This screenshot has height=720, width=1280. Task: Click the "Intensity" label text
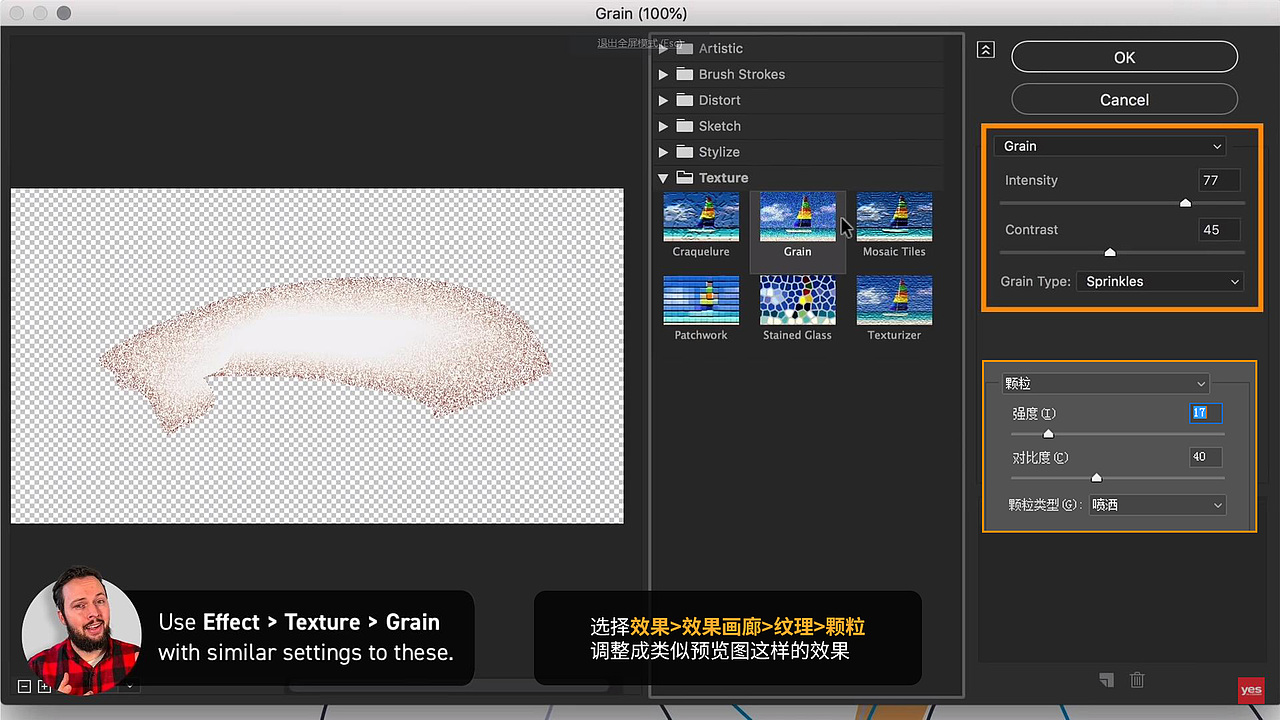click(x=1031, y=180)
